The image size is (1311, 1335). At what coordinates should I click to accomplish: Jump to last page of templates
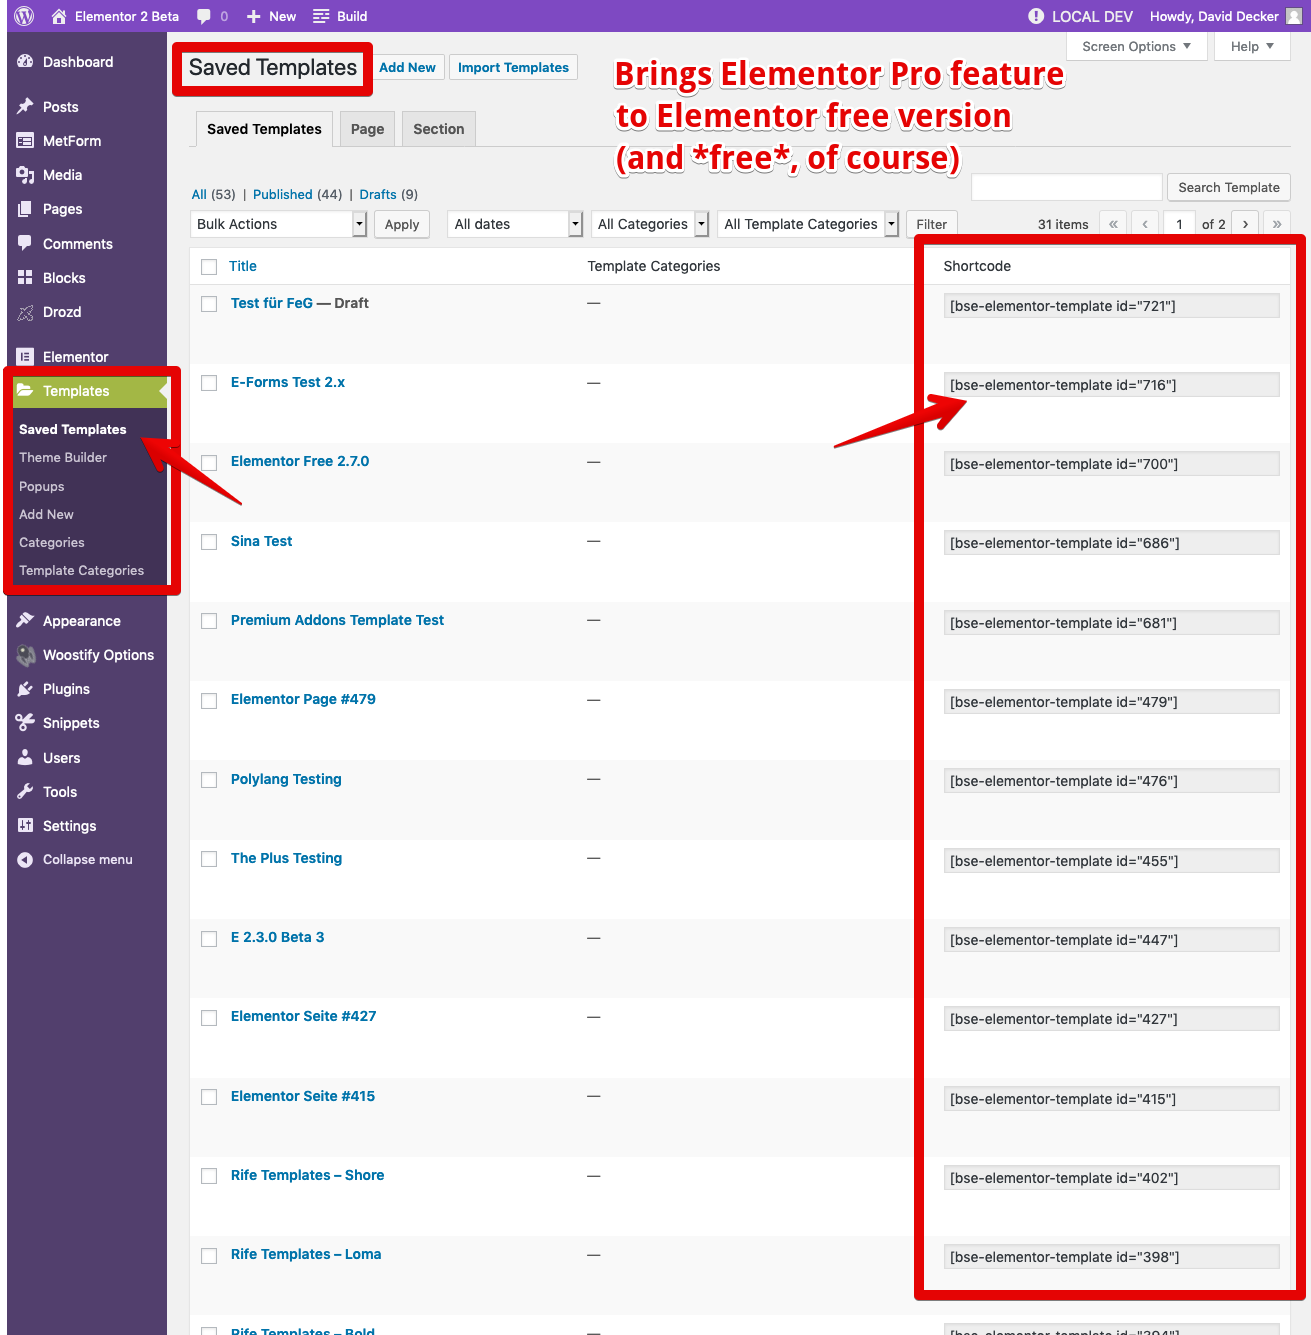[1277, 224]
